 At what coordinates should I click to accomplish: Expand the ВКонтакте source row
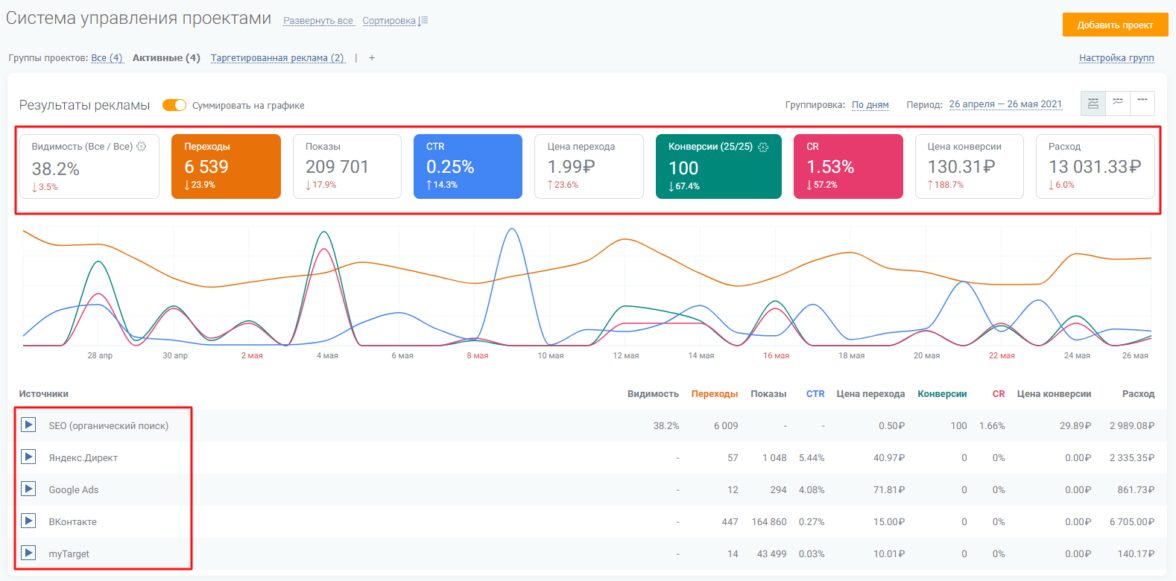[x=29, y=521]
